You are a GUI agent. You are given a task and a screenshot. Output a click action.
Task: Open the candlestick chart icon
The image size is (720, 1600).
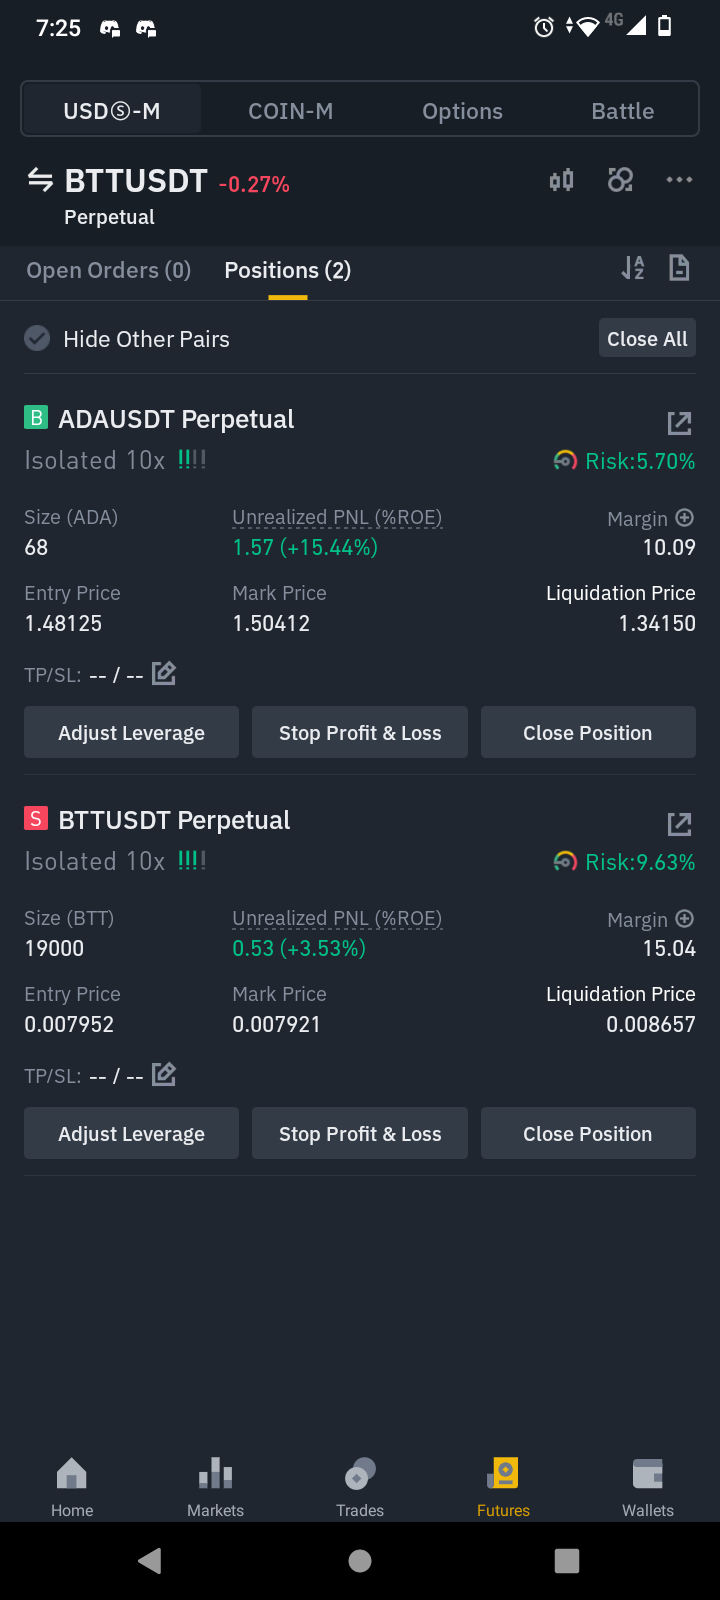pos(561,180)
